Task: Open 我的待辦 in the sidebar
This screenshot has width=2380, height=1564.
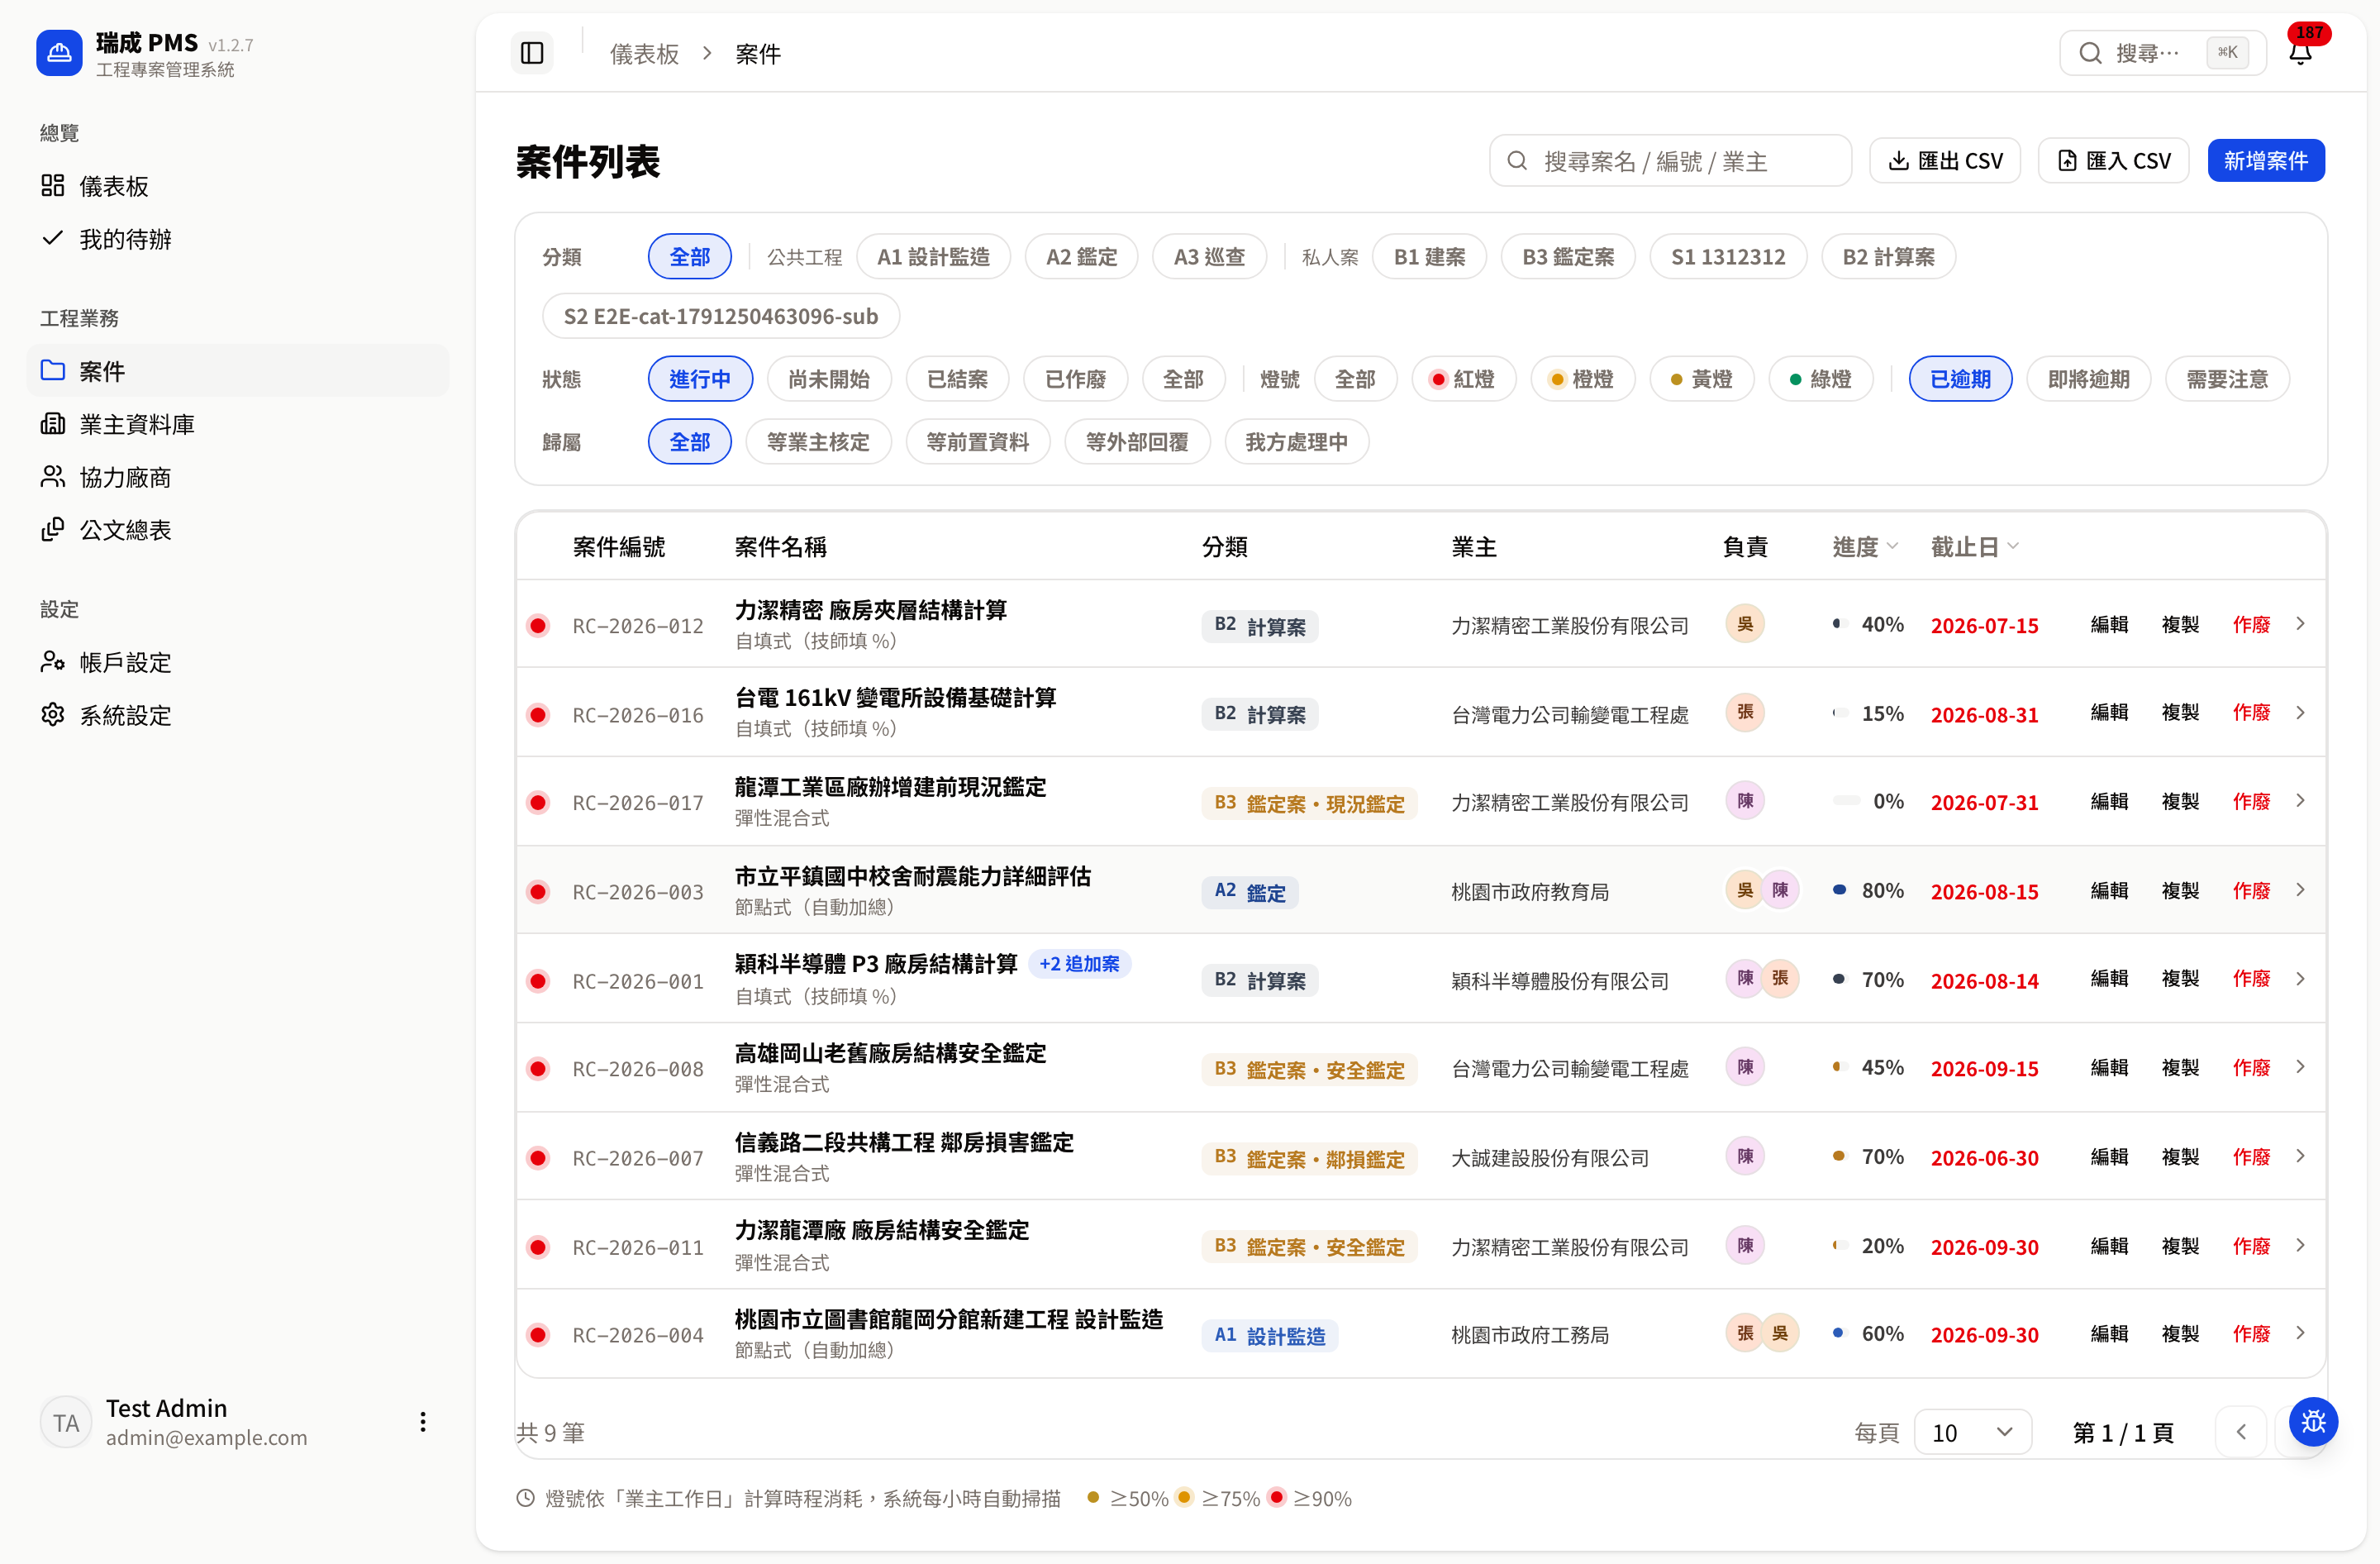Action: tap(238, 239)
